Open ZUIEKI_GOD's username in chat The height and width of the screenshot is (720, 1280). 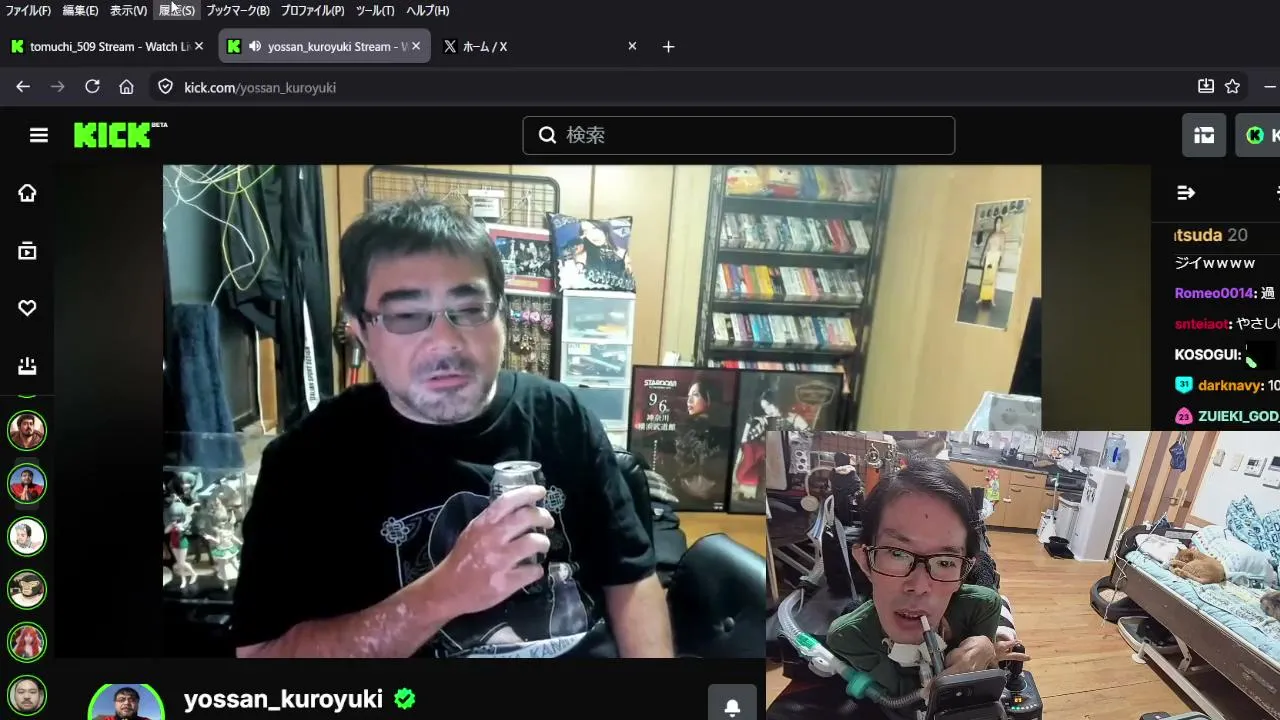point(1239,416)
